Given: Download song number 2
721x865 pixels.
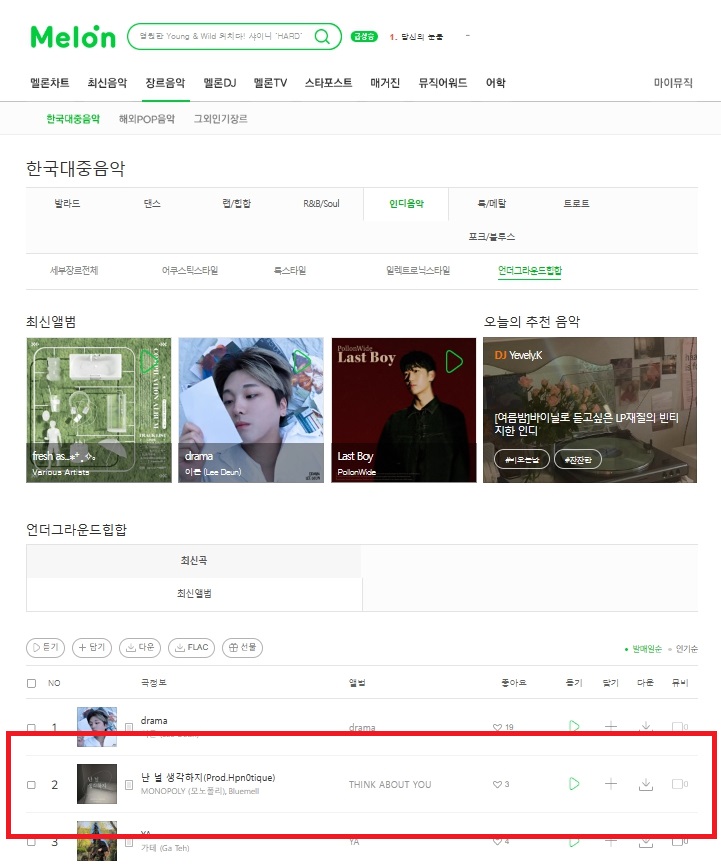Looking at the screenshot, I should [645, 784].
